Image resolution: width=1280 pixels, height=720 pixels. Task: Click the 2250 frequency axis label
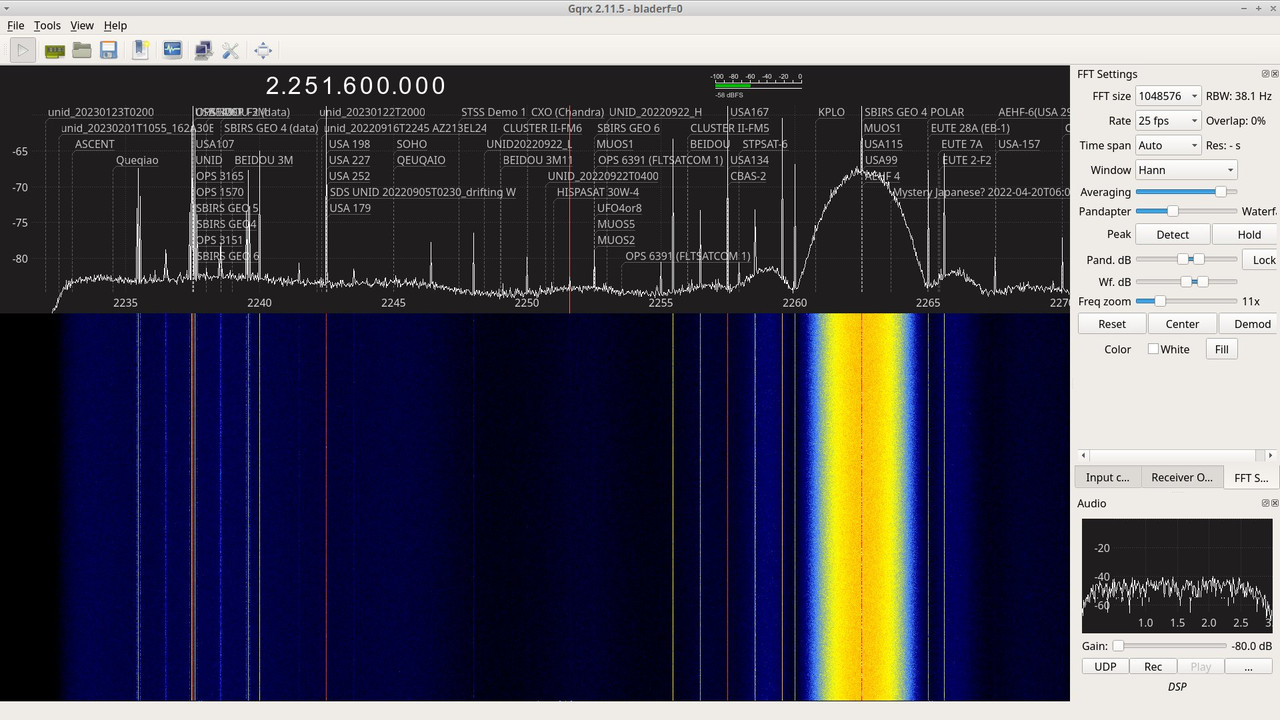tap(527, 302)
